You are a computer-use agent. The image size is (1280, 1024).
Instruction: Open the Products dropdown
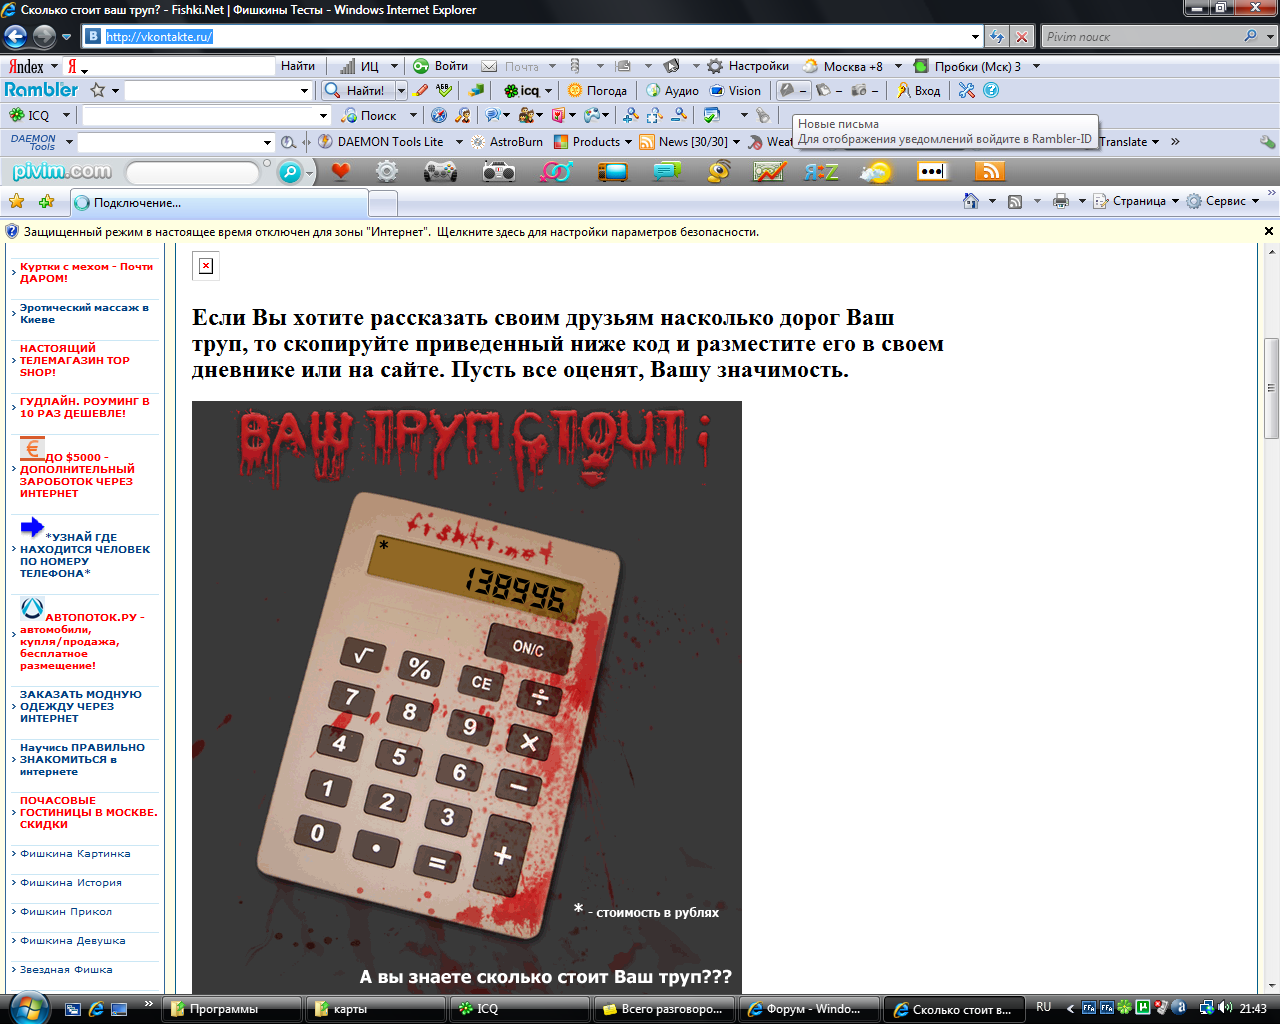click(628, 142)
